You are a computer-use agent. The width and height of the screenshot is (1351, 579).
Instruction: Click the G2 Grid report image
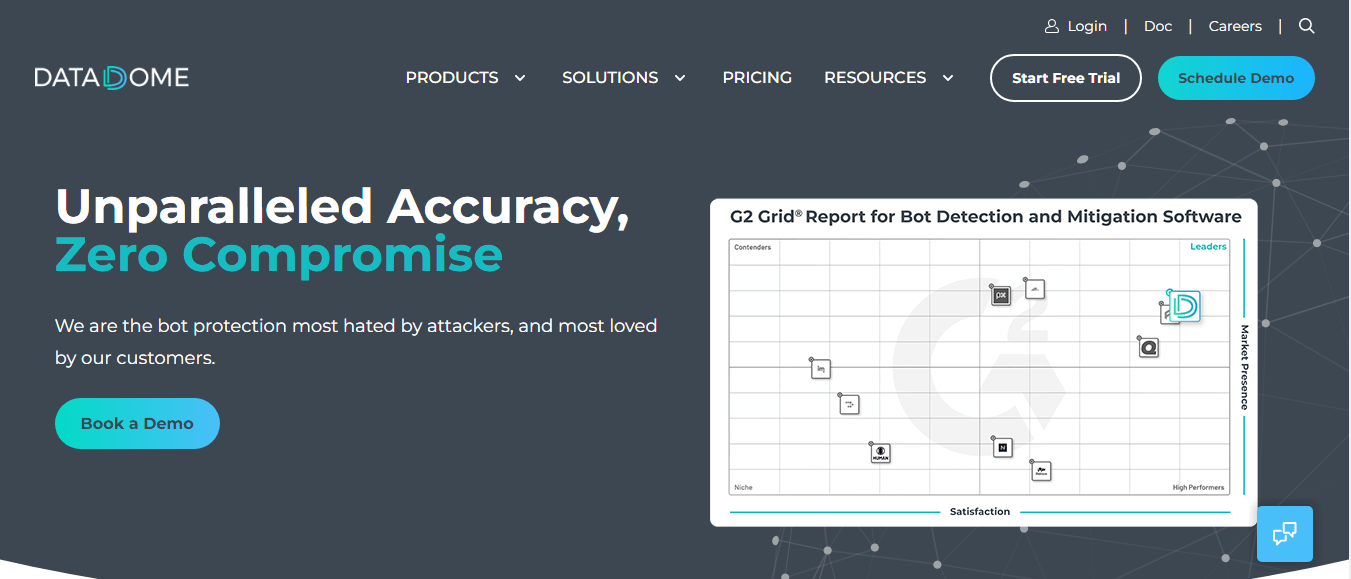(x=983, y=362)
